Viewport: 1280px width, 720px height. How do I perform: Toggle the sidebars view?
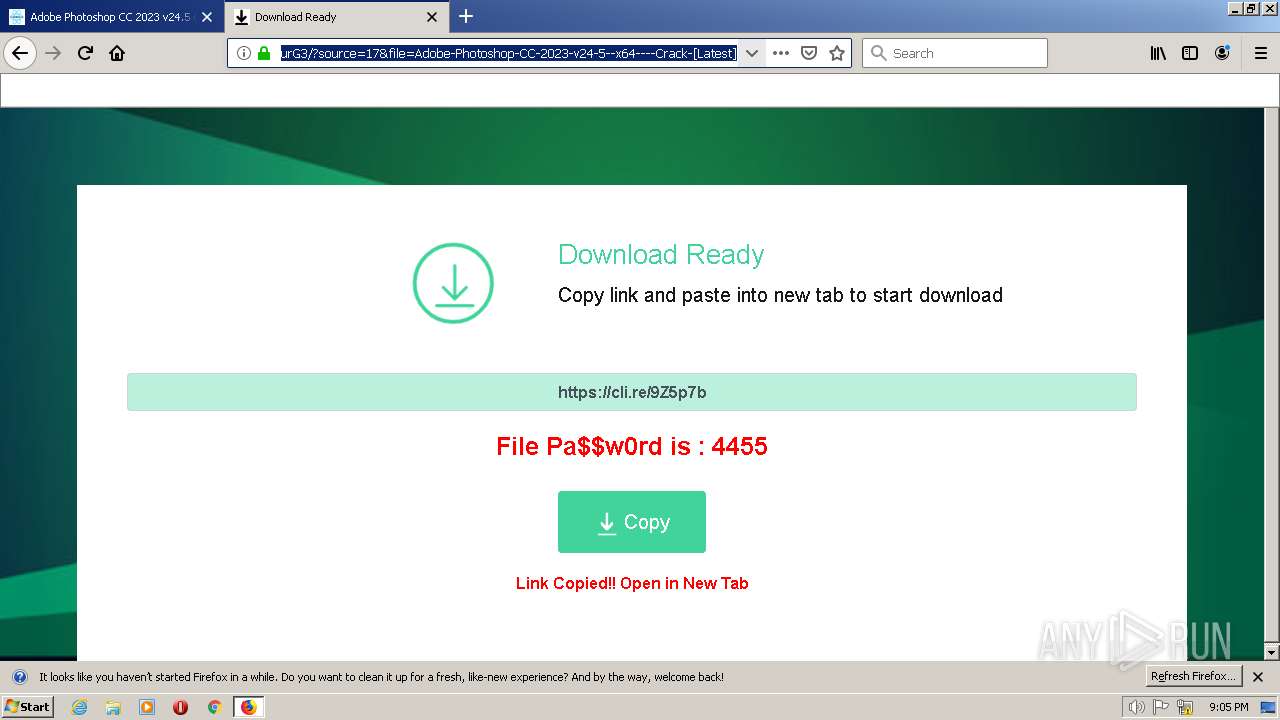point(1190,53)
